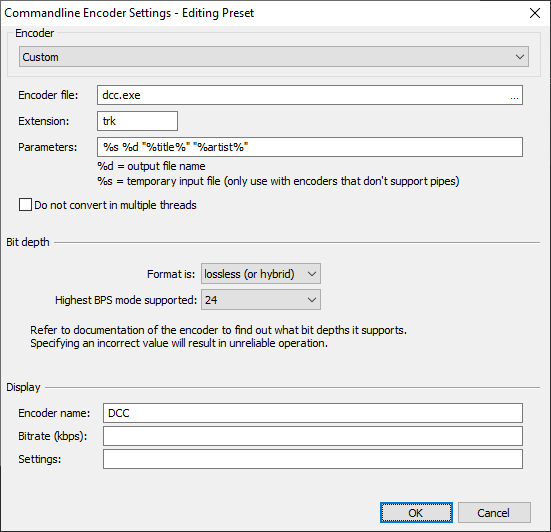Confirm settings with the OK button

pyautogui.click(x=416, y=513)
